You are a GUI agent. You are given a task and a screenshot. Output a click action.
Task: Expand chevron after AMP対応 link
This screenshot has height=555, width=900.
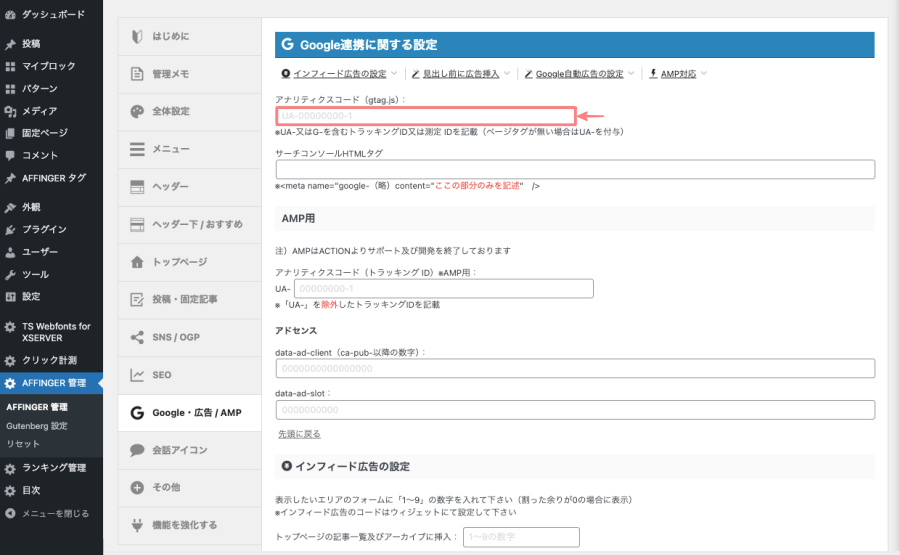704,73
